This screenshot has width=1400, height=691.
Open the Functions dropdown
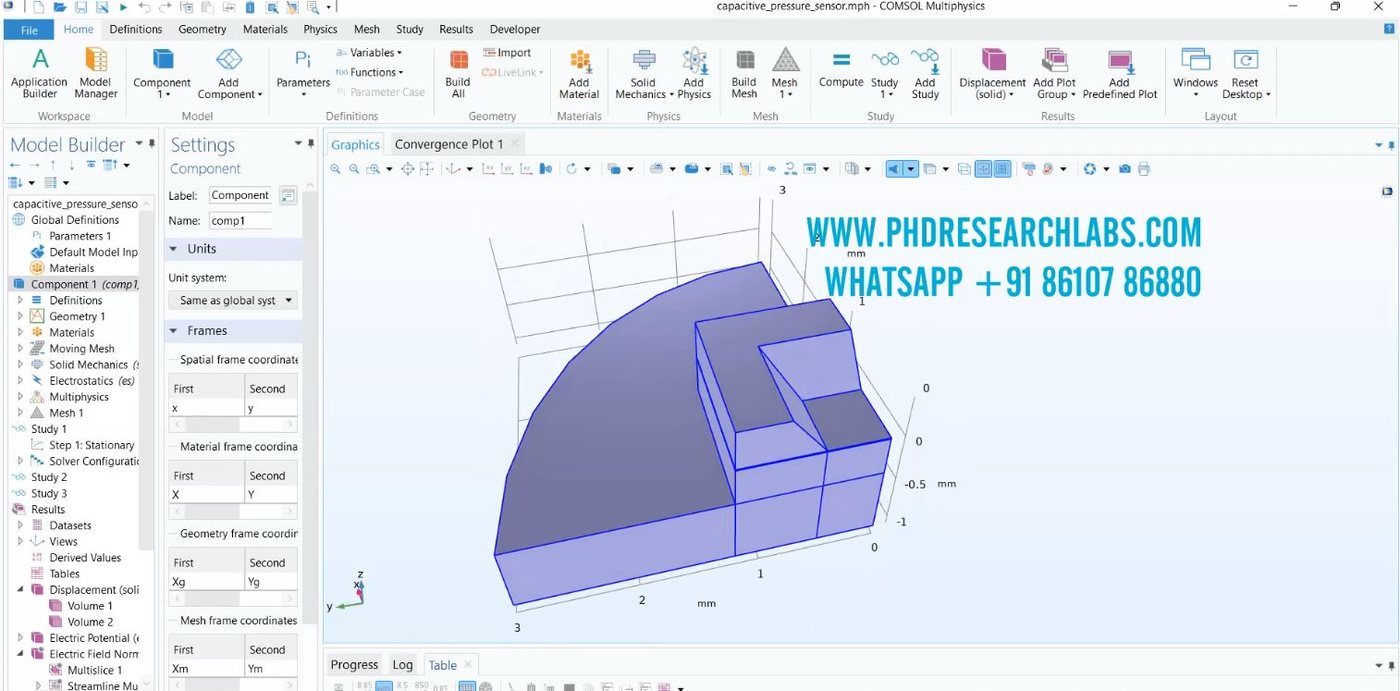pos(369,72)
